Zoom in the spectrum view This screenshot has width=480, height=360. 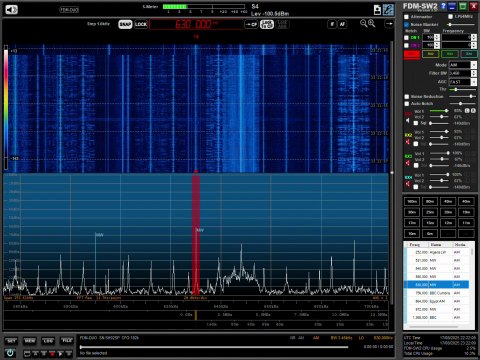371,23
